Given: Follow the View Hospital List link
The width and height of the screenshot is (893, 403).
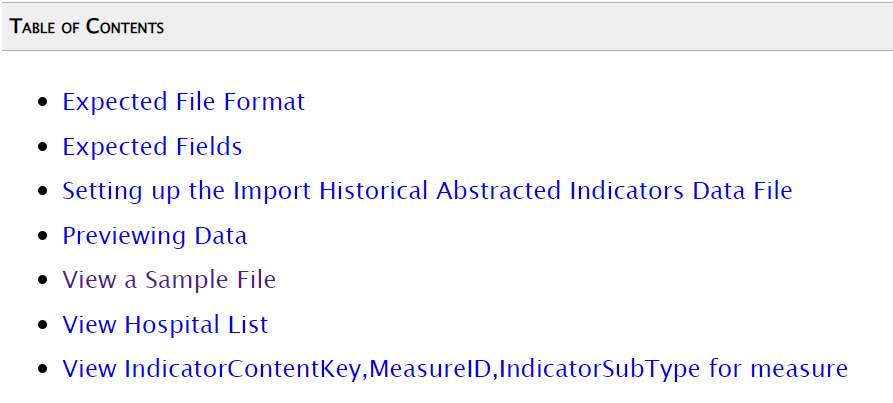Looking at the screenshot, I should (x=165, y=324).
